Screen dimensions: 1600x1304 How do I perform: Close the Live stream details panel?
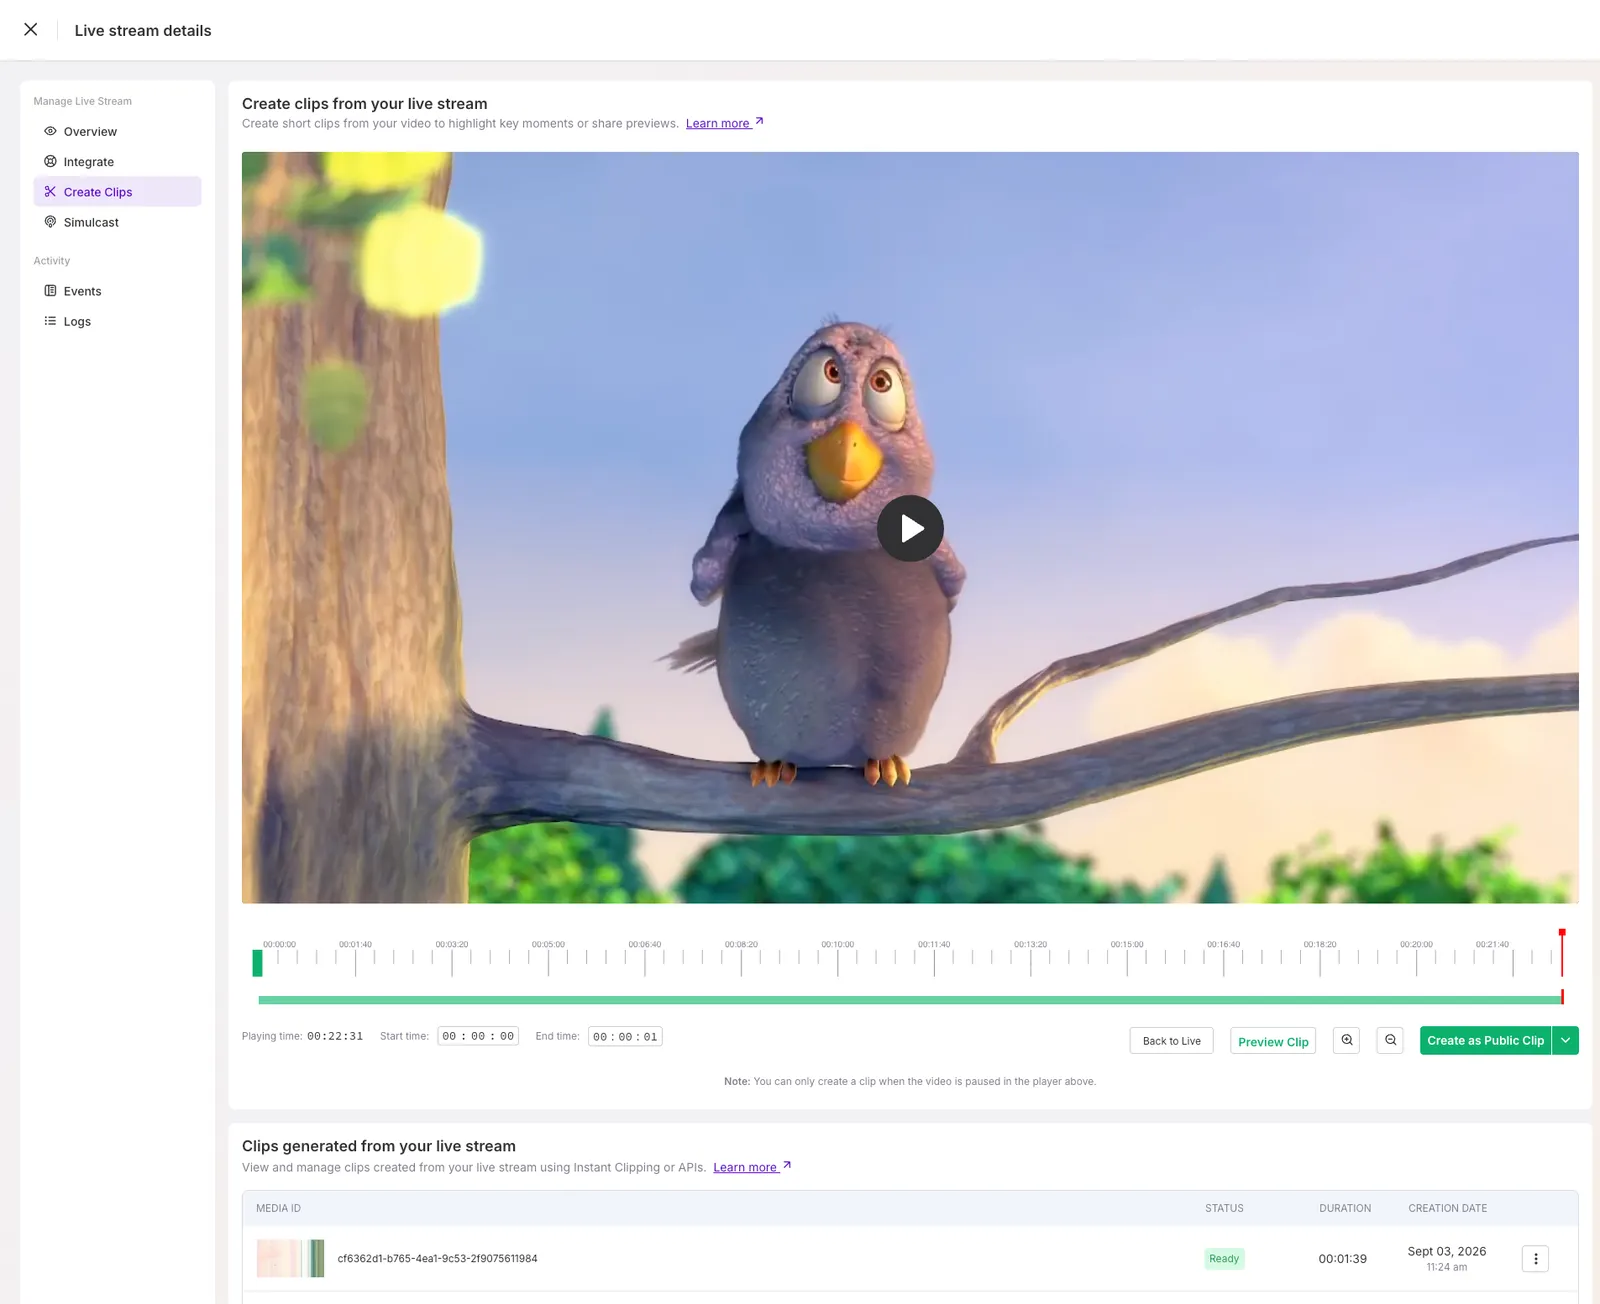(x=31, y=30)
